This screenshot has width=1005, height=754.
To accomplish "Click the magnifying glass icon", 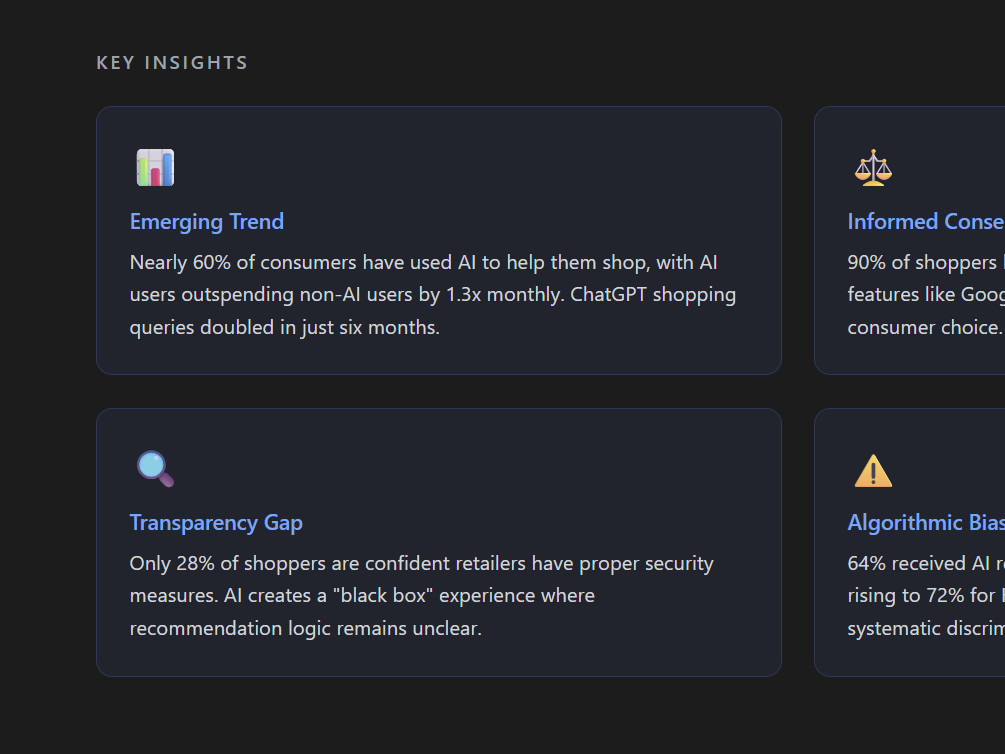I will [x=155, y=469].
